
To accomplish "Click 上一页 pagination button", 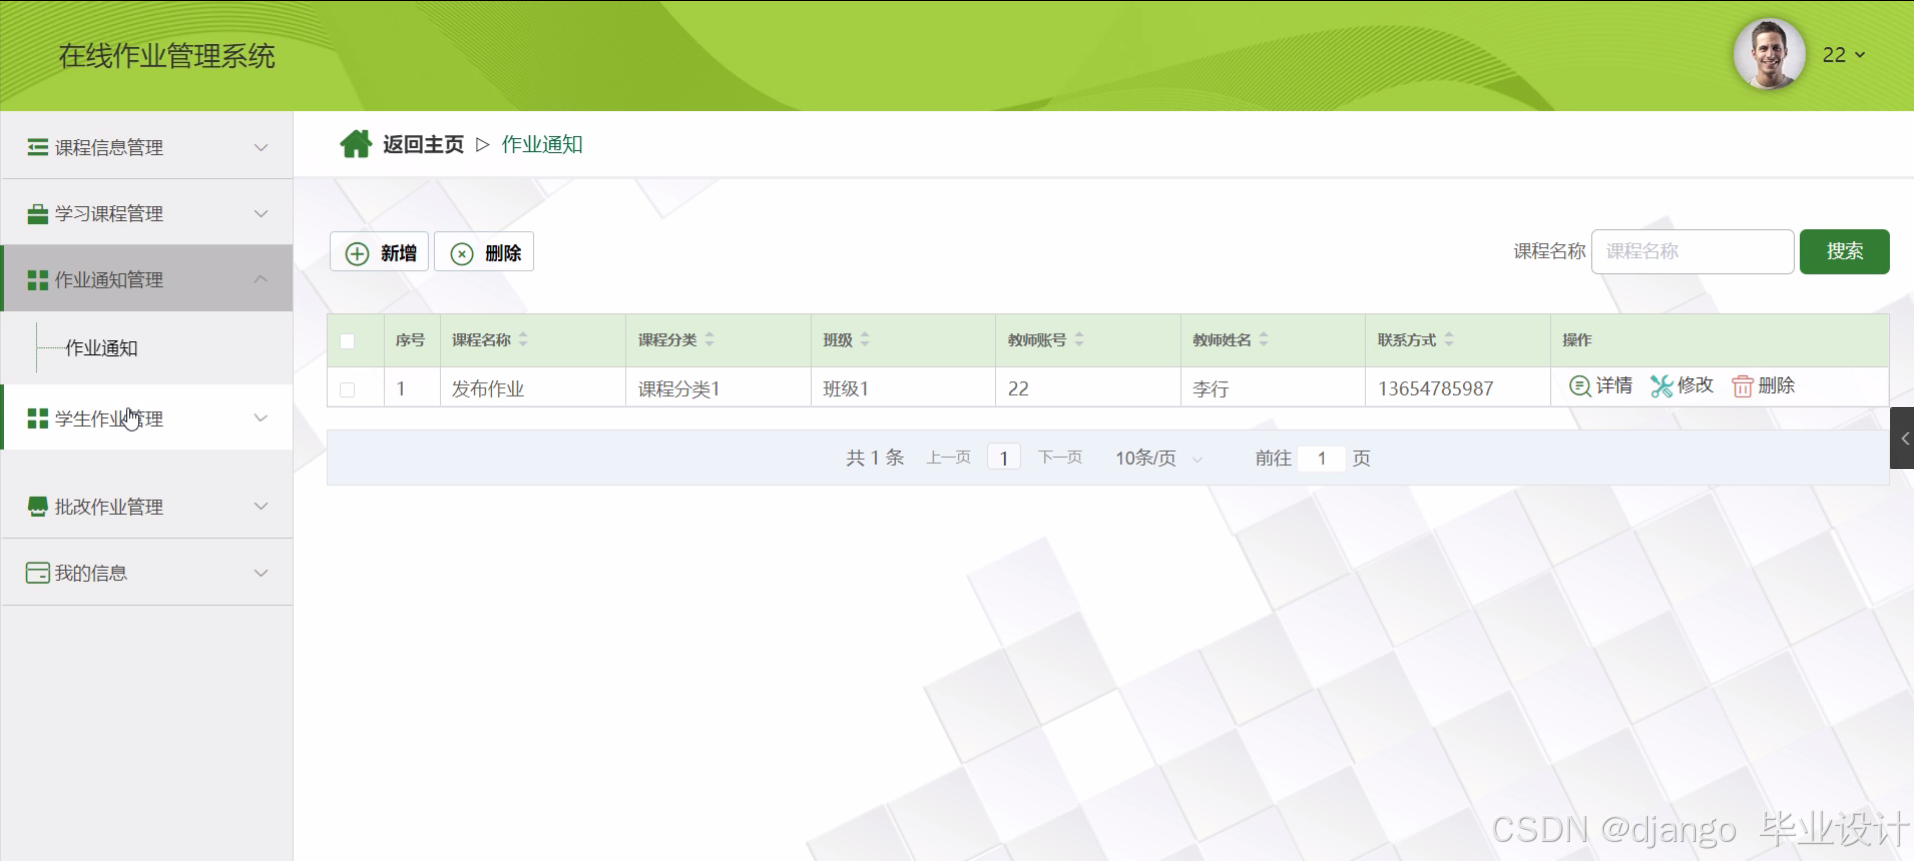I will [x=948, y=458].
